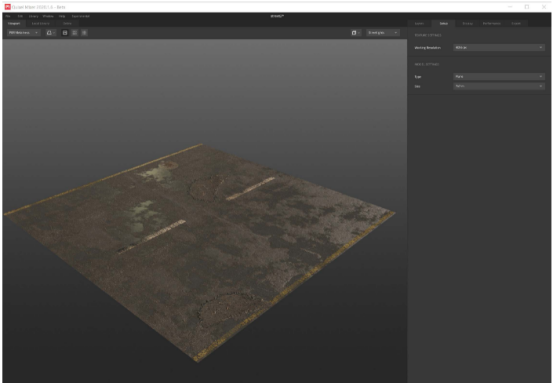
Task: Open the Export tab in right panel
Action: [516, 23]
